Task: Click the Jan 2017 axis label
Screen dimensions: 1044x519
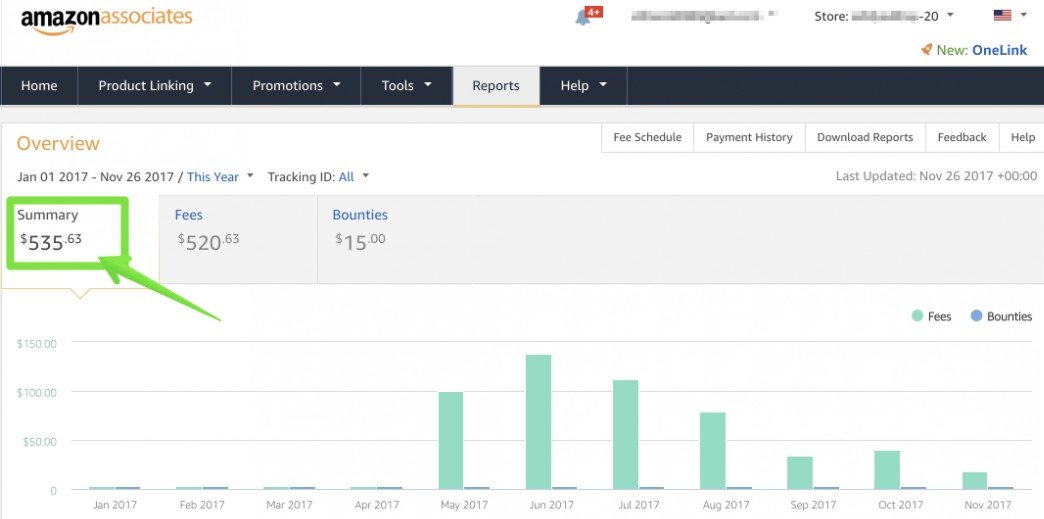Action: click(115, 505)
